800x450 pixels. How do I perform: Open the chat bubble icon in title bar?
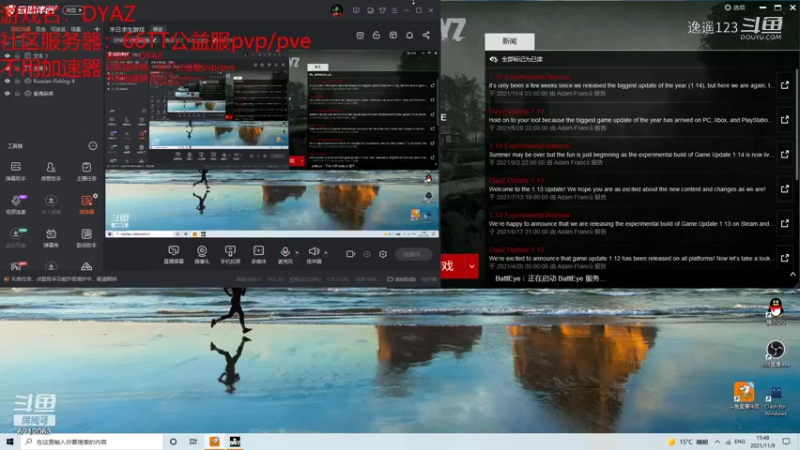tap(370, 10)
